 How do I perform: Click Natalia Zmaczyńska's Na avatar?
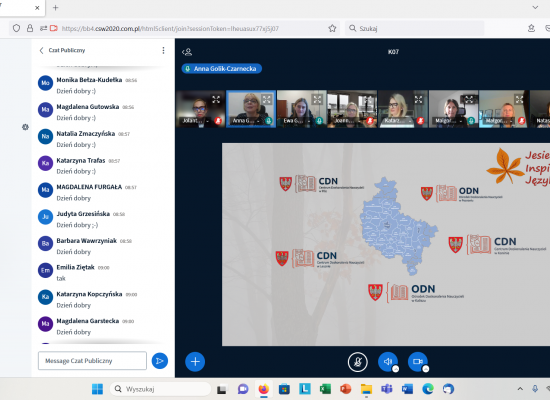(x=45, y=136)
